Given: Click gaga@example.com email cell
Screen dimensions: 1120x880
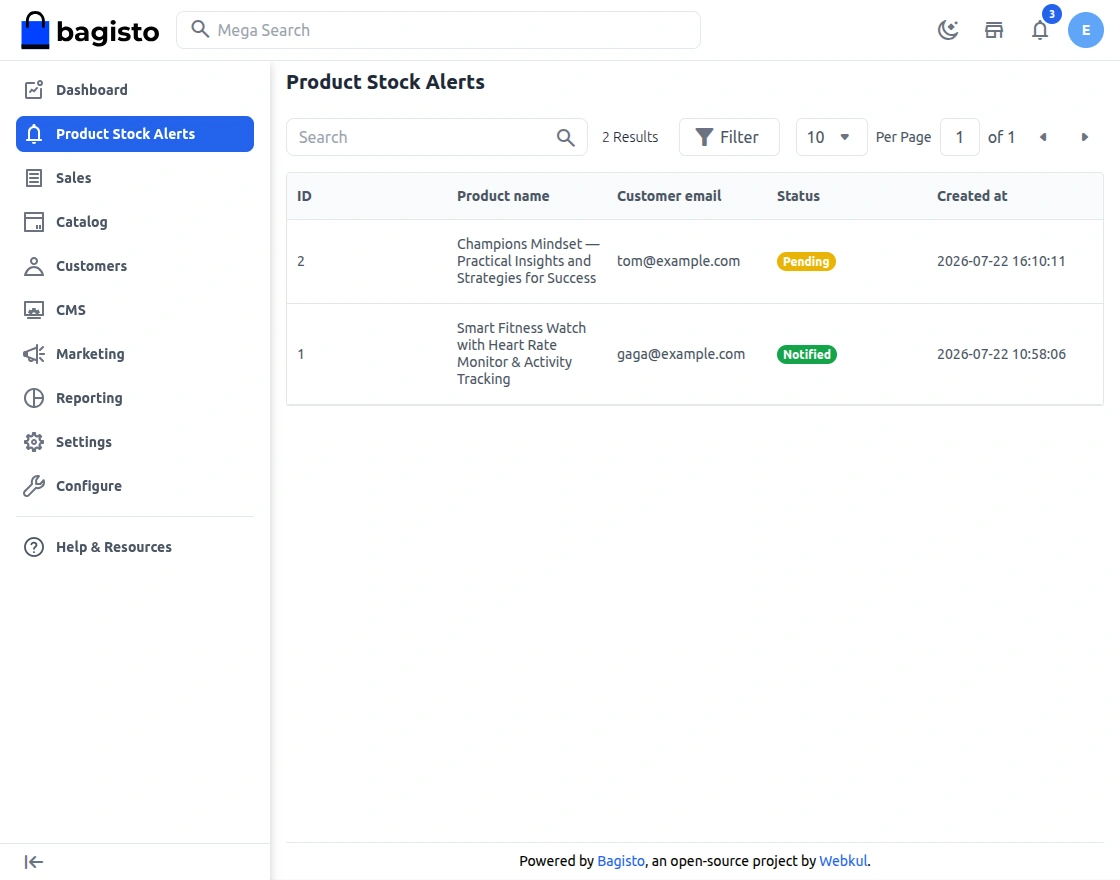Looking at the screenshot, I should coord(681,354).
